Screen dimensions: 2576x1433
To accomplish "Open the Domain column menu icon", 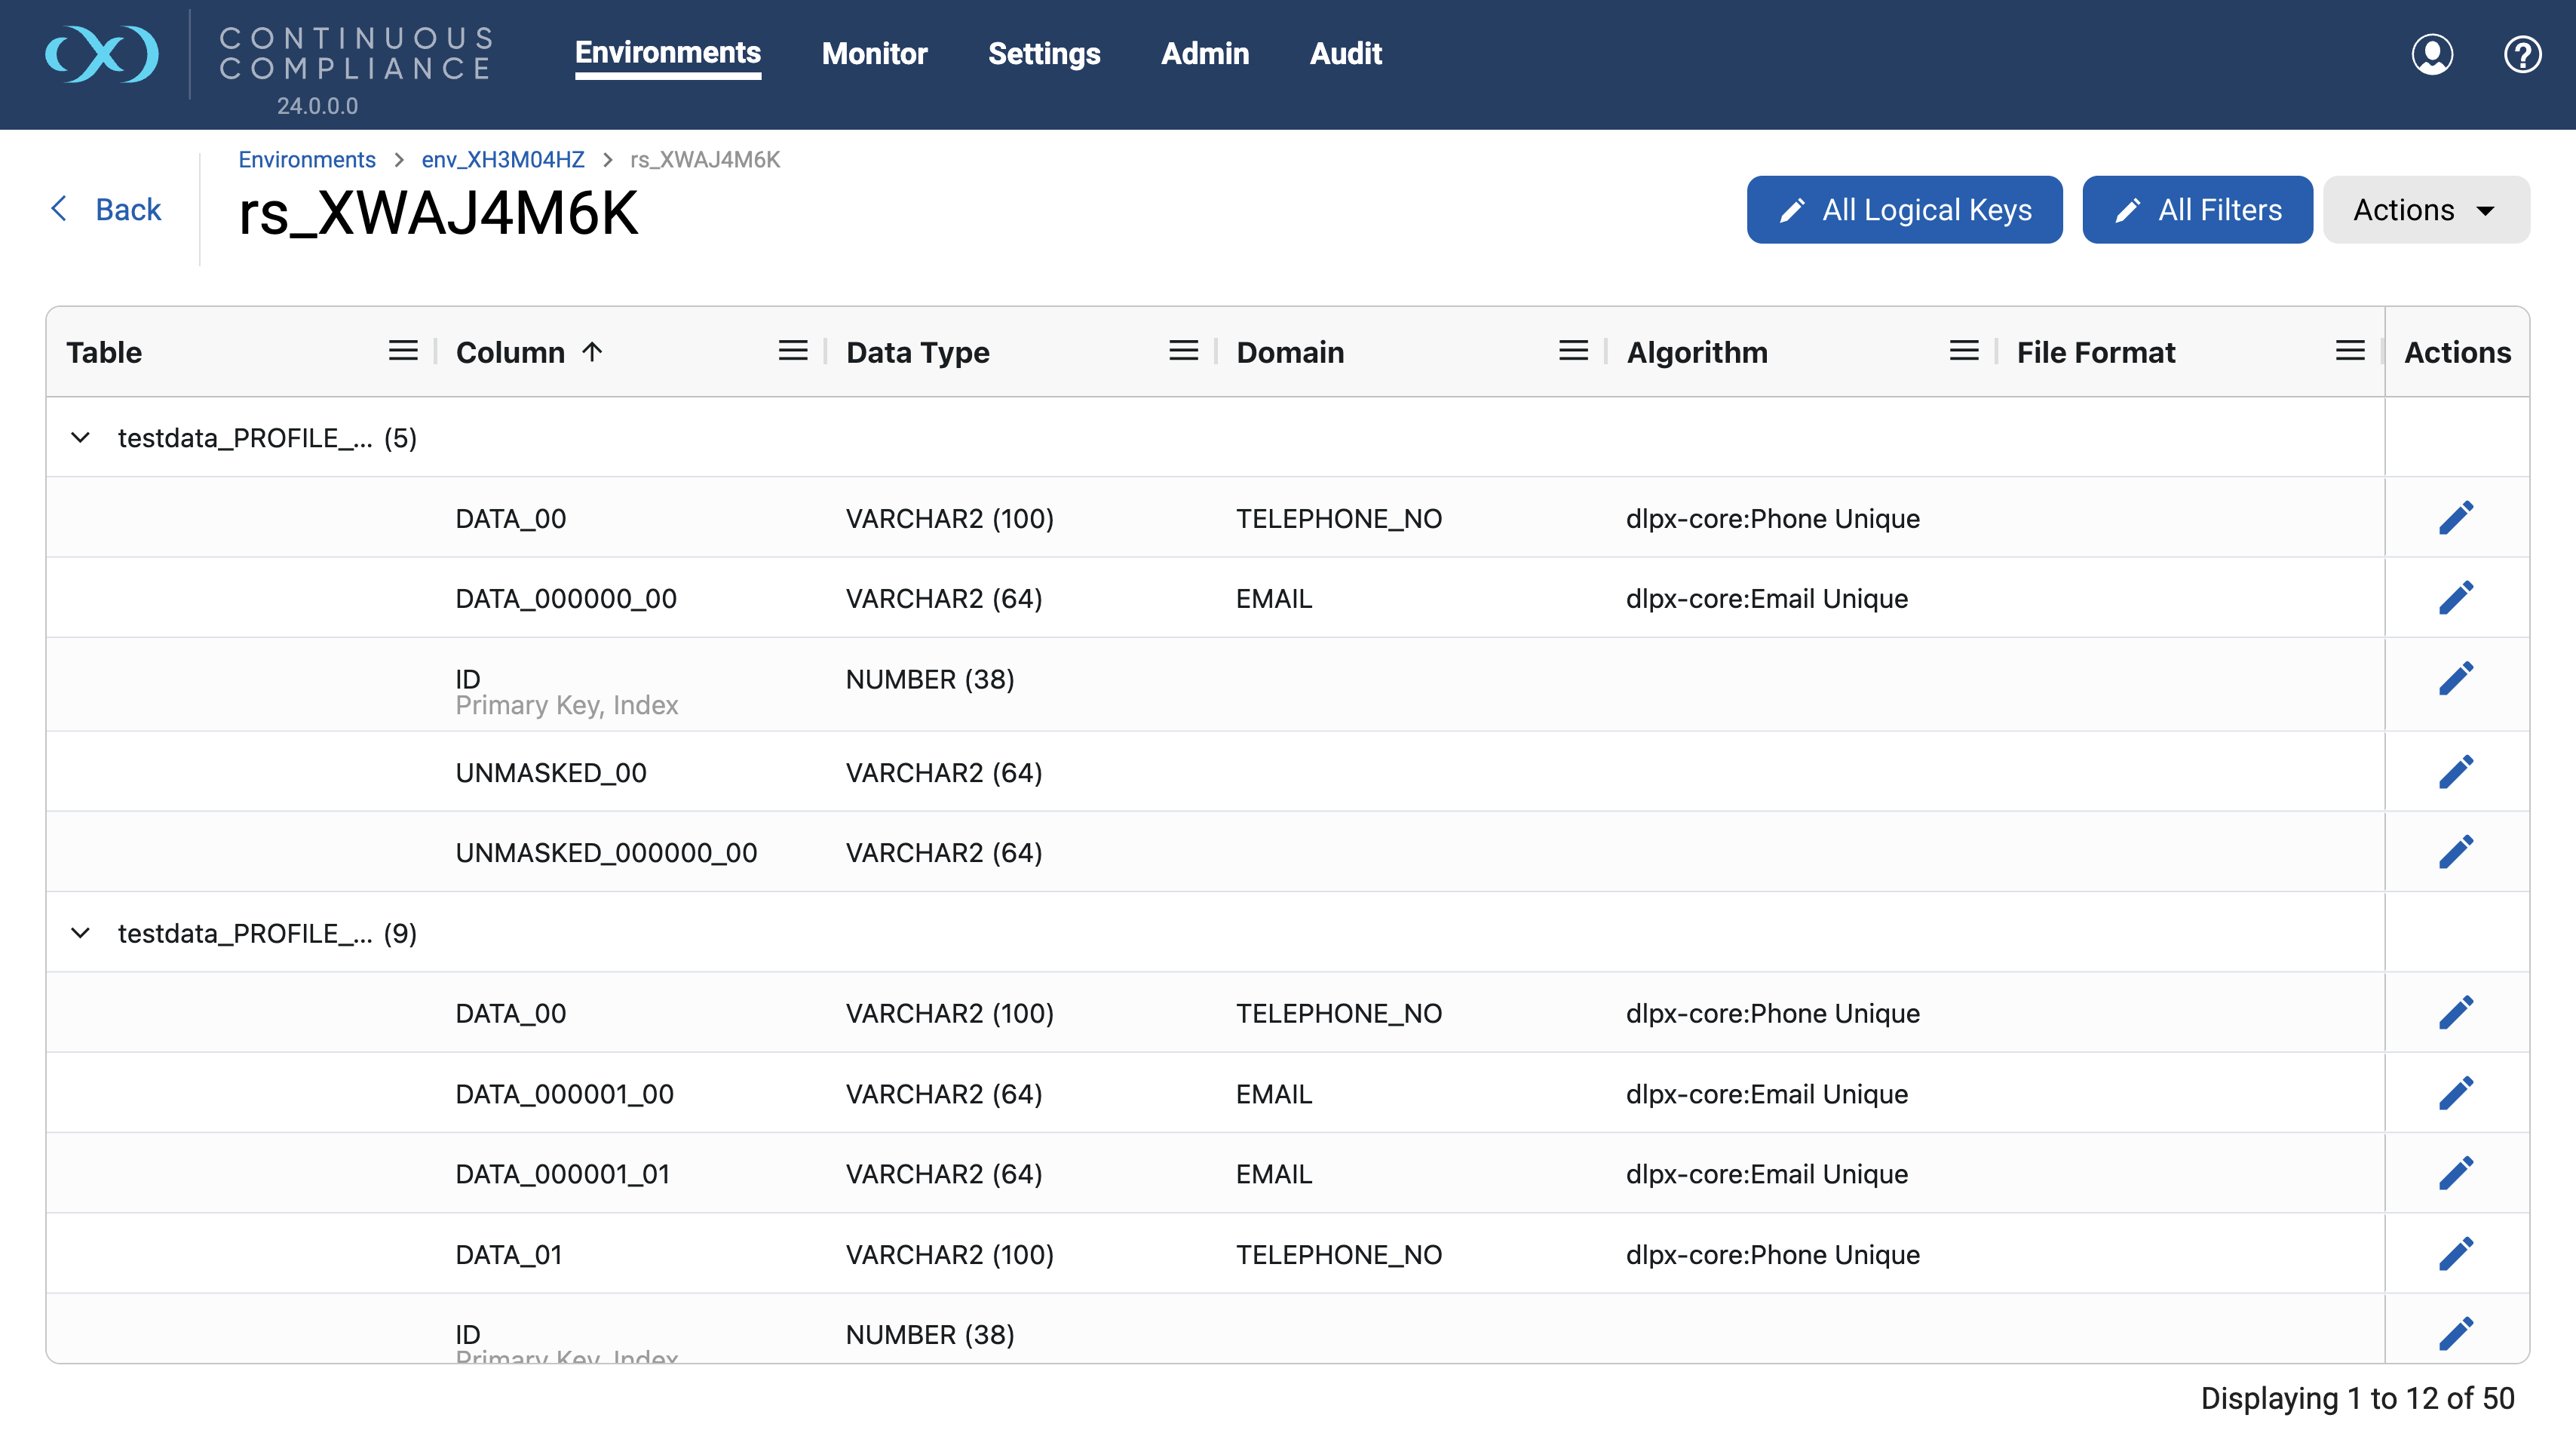I will pos(1573,351).
